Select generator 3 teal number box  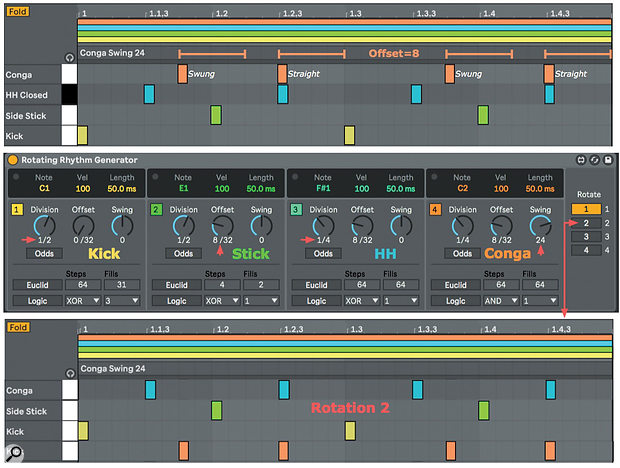[x=295, y=209]
